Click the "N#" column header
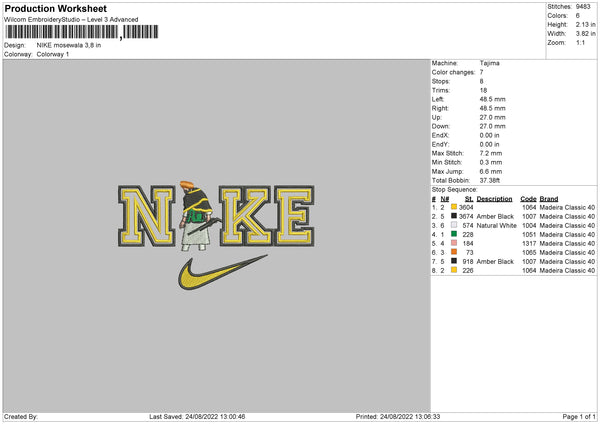Screen dimensions: 600x424 coord(445,199)
